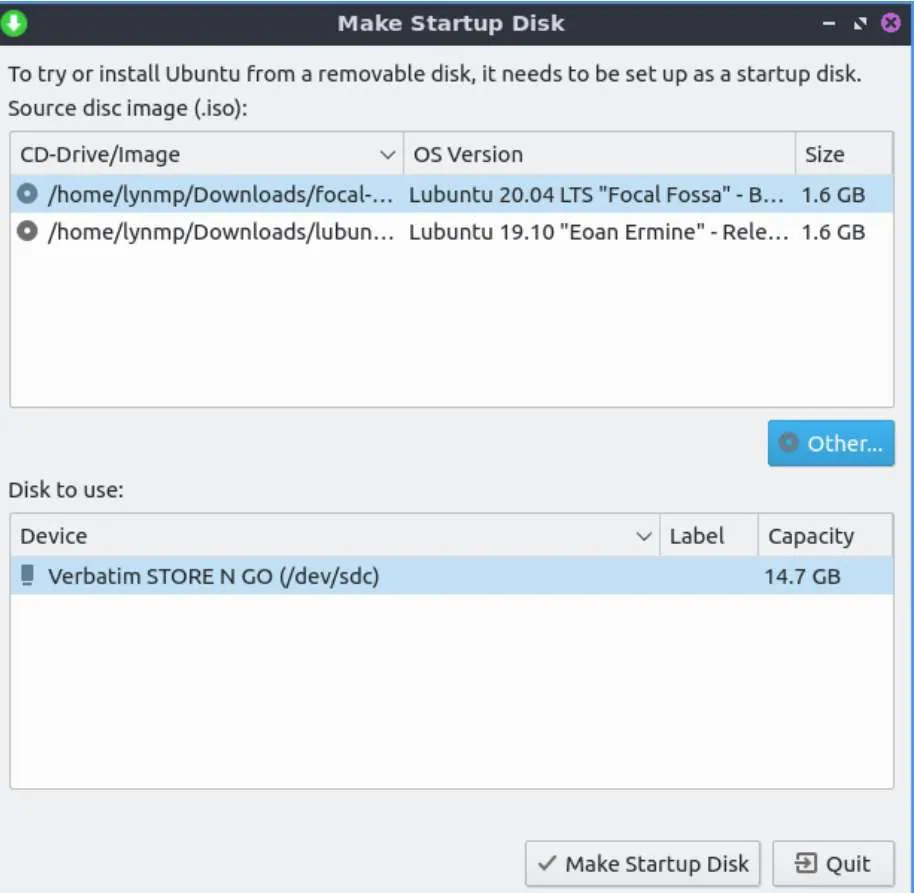This screenshot has width=914, height=893.
Task: Maximize the window with the arrows icon
Action: coord(859,23)
